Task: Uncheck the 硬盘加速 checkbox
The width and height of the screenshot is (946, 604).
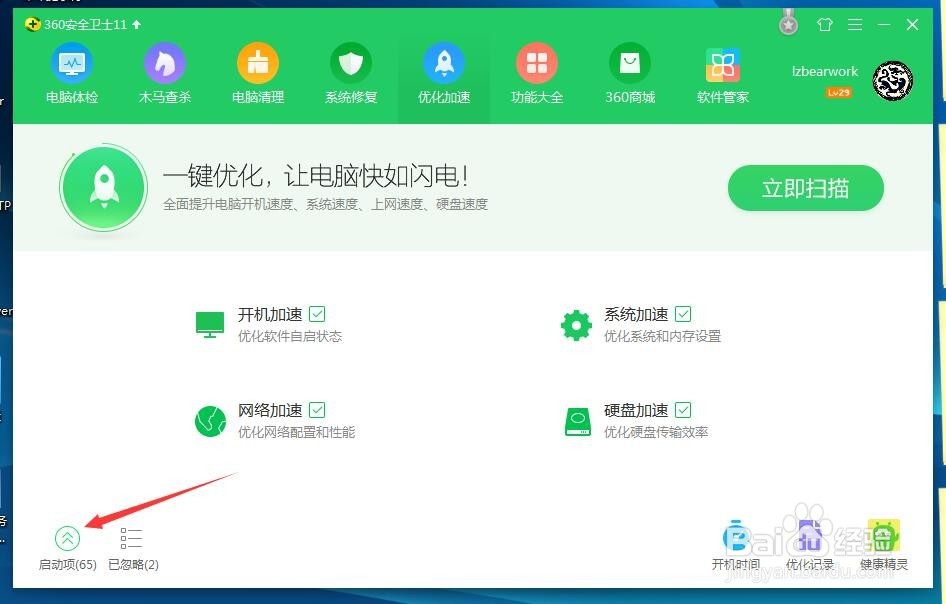Action: (x=683, y=410)
